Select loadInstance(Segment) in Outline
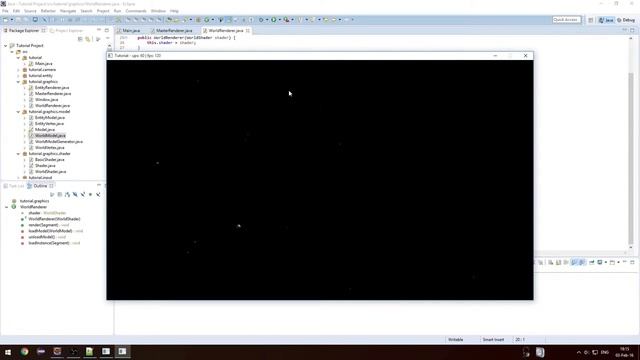The height and width of the screenshot is (360, 640). [54, 243]
